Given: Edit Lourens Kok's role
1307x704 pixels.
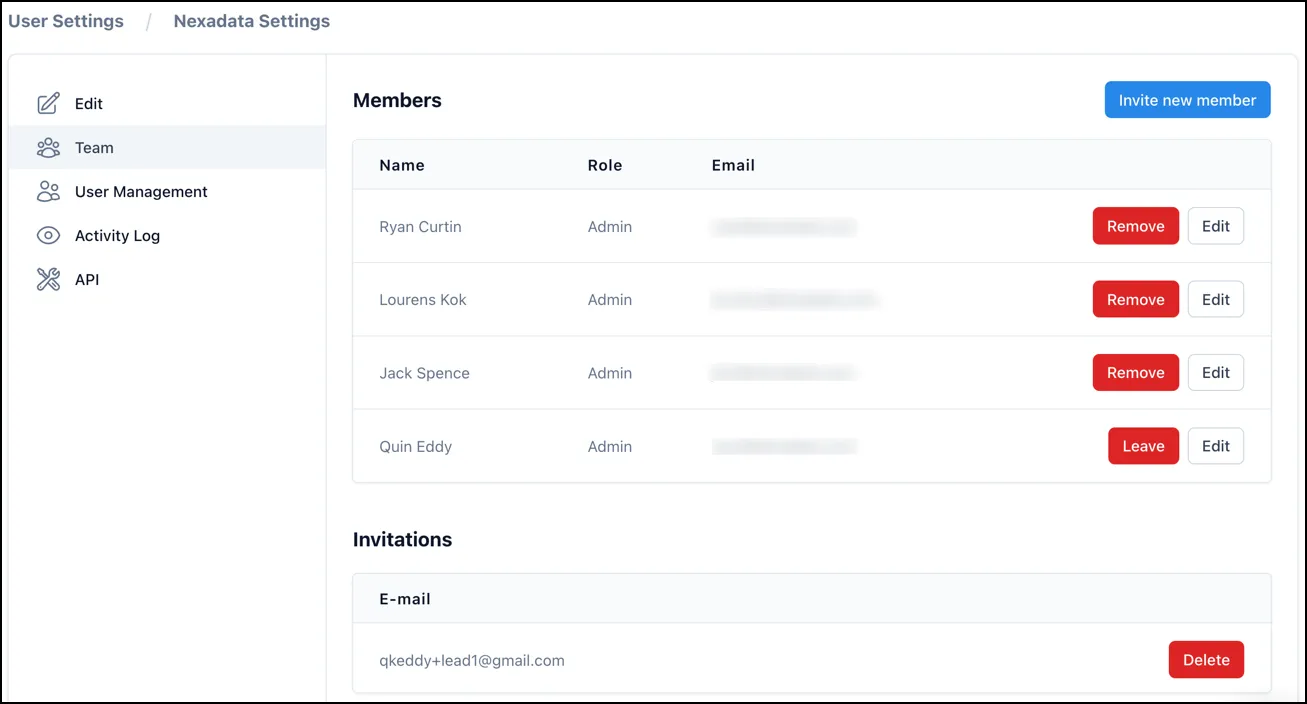Looking at the screenshot, I should pyautogui.click(x=1215, y=299).
